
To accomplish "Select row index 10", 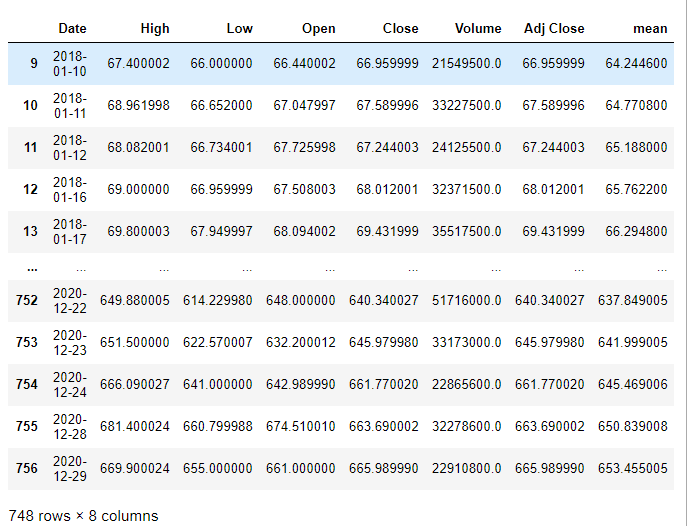I will (x=30, y=106).
